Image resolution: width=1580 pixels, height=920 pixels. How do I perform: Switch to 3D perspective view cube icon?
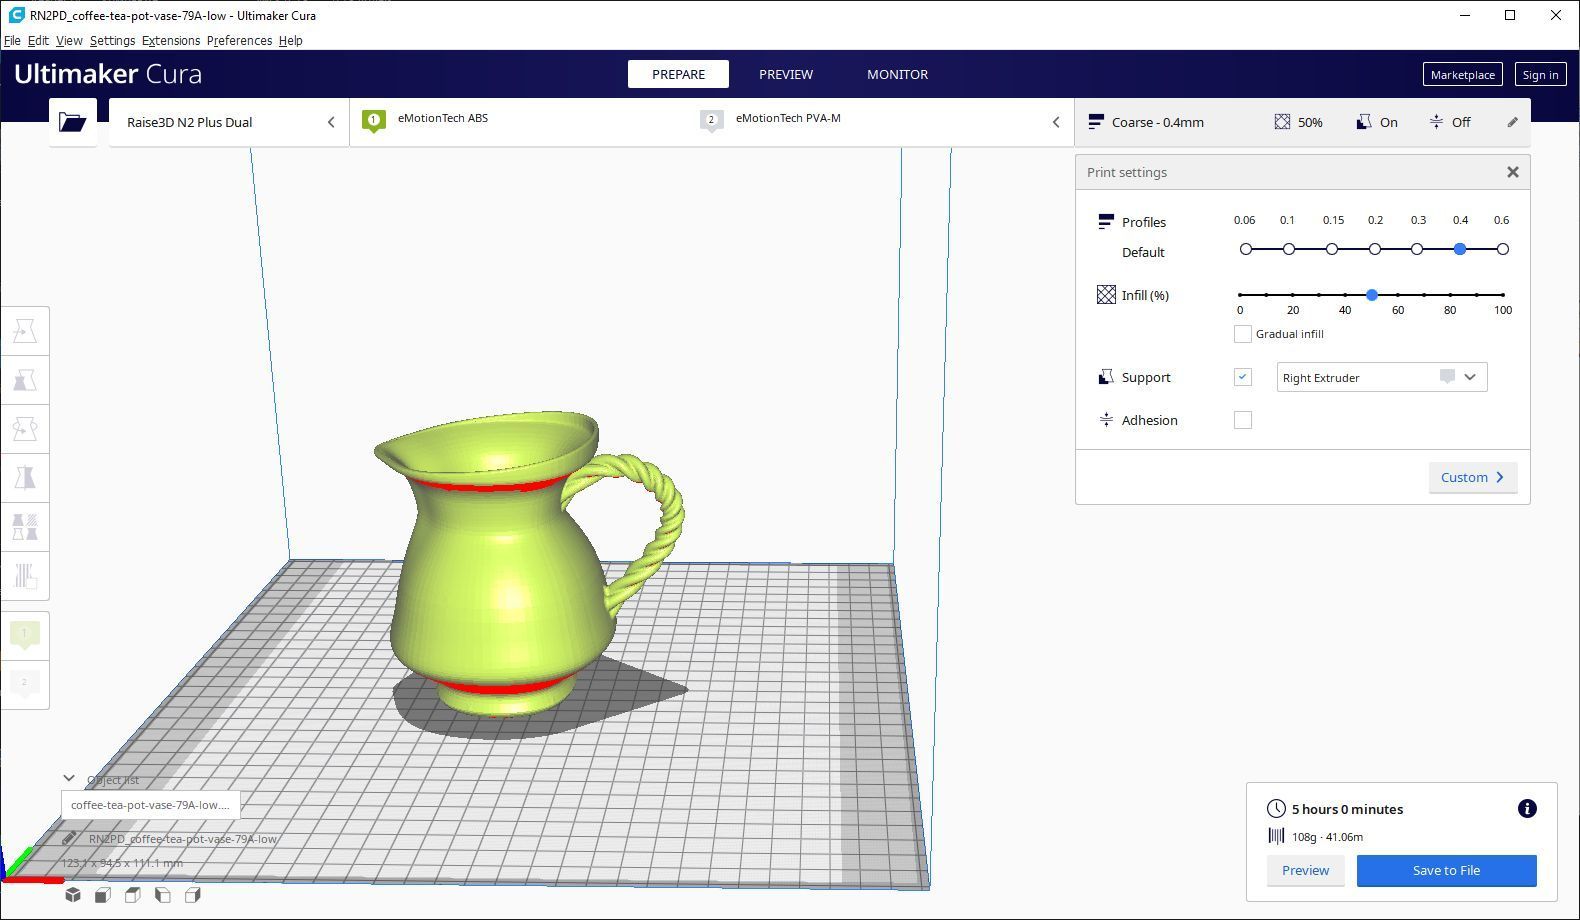click(73, 895)
